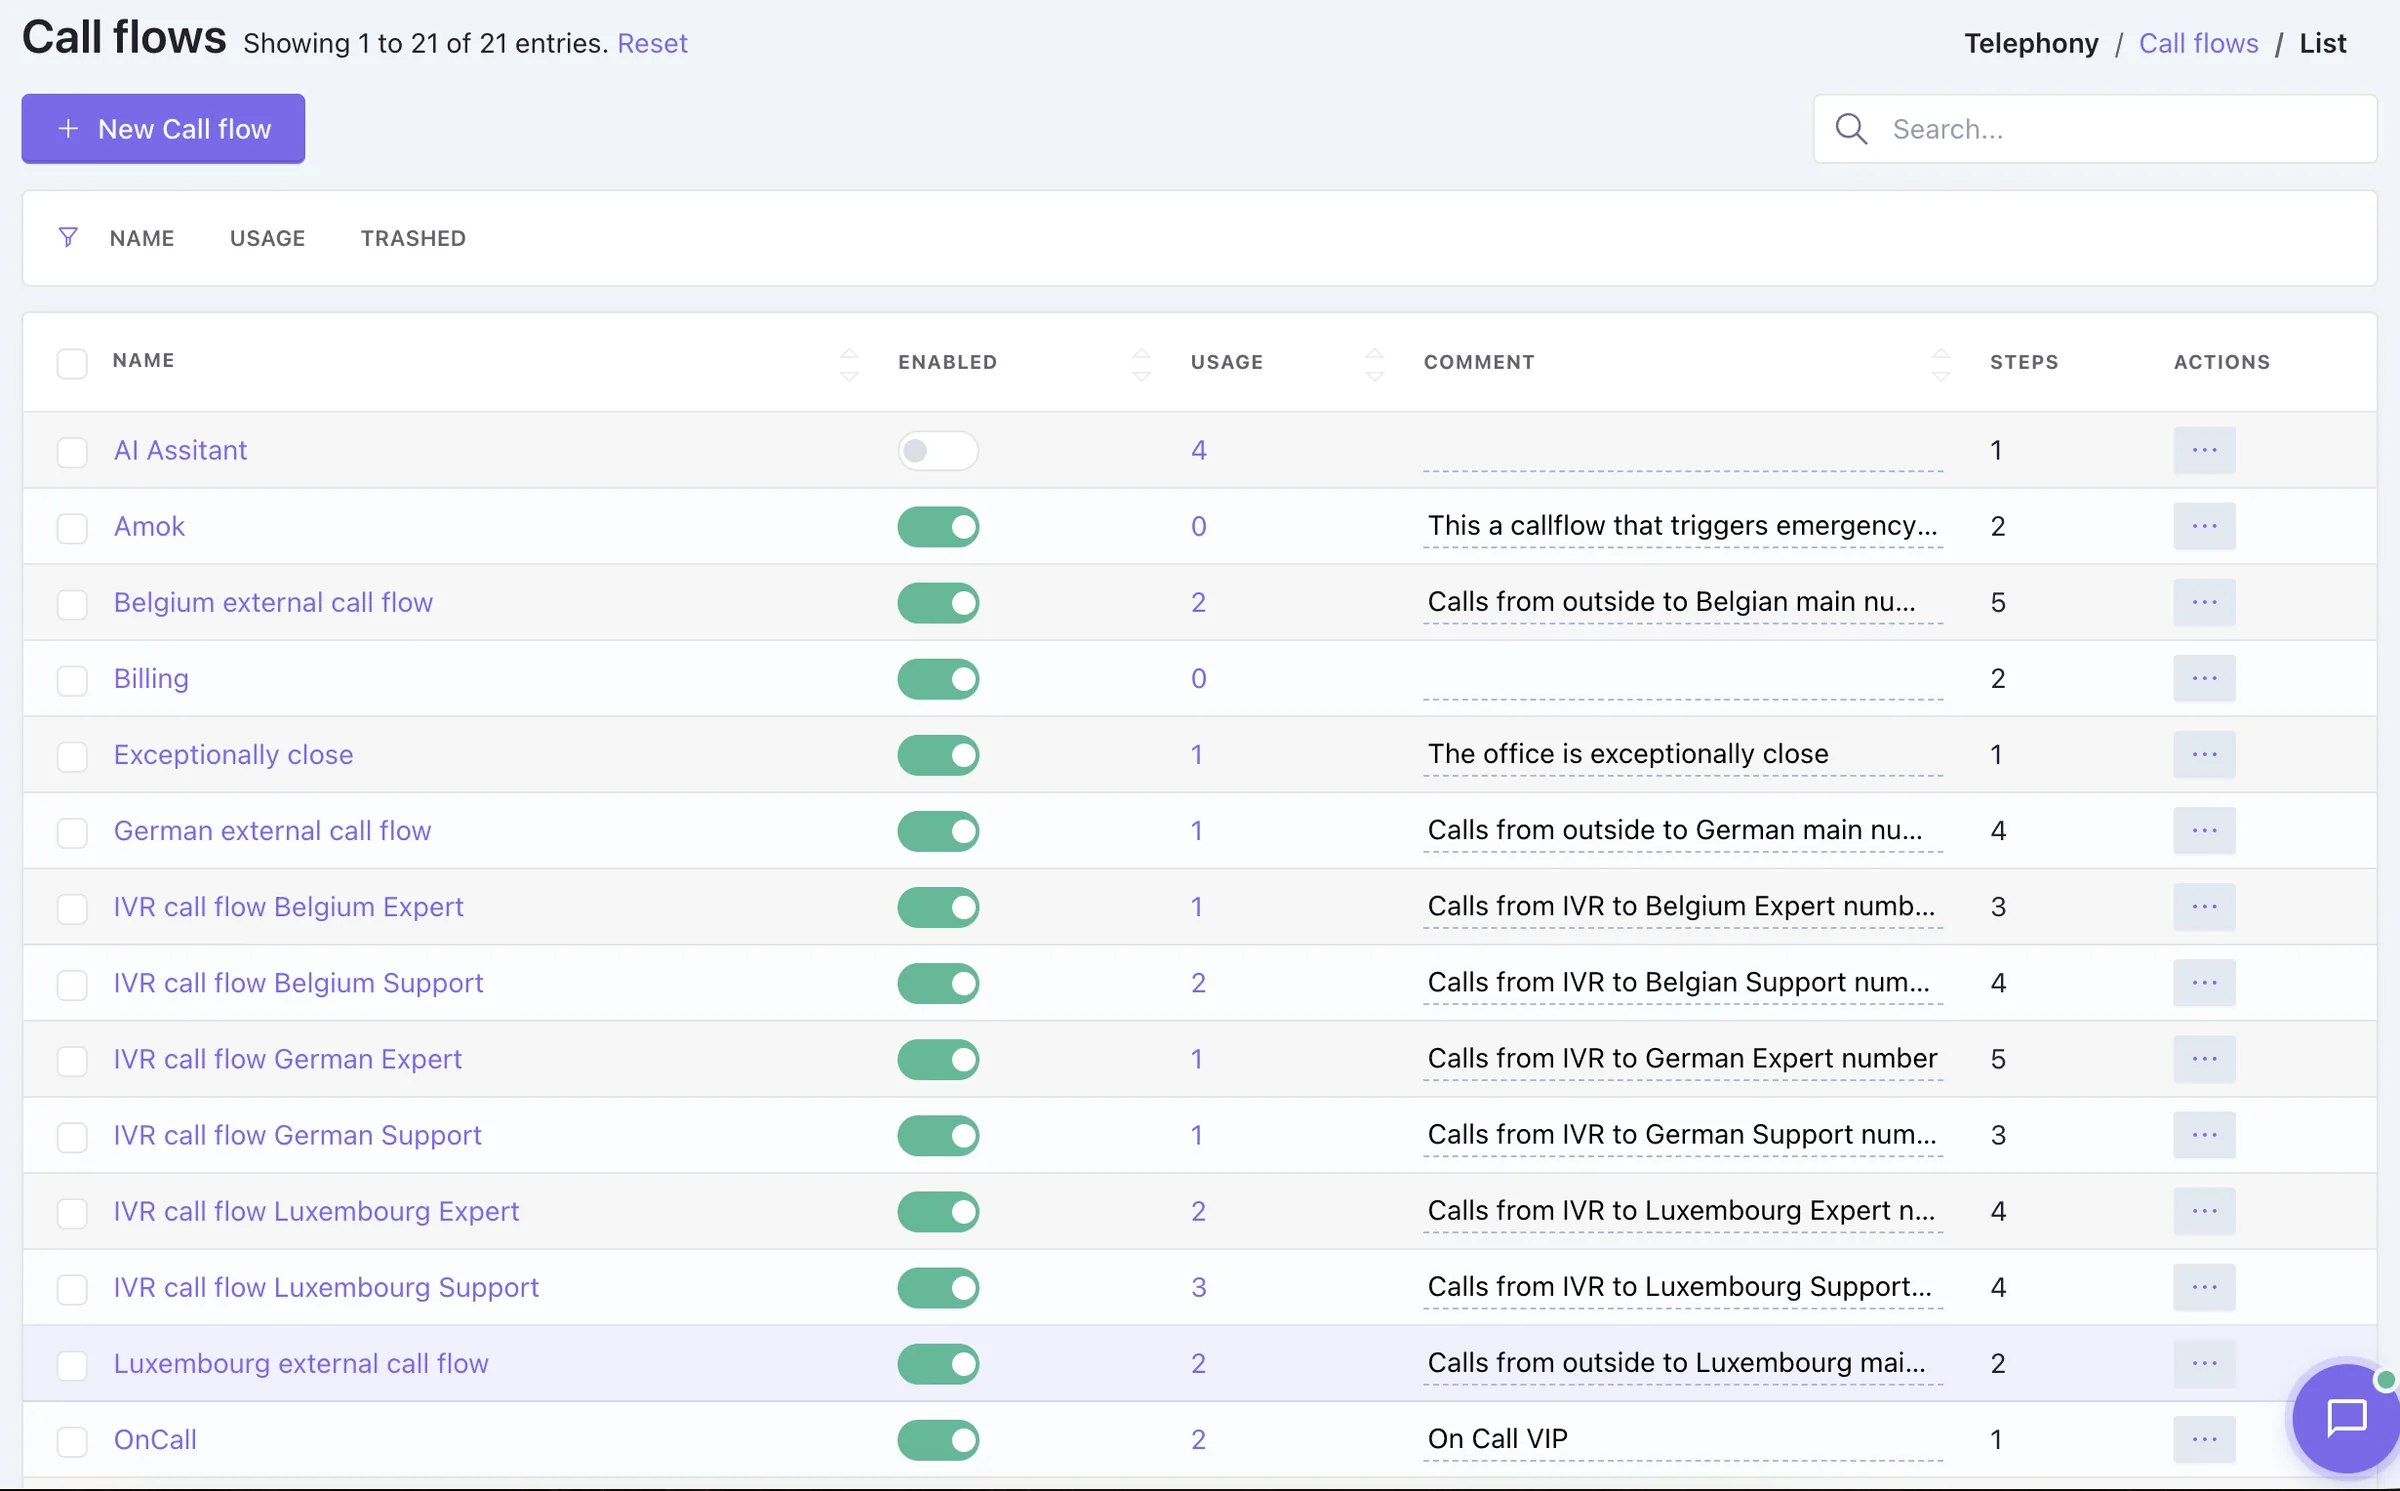Create a New Call flow

(163, 129)
